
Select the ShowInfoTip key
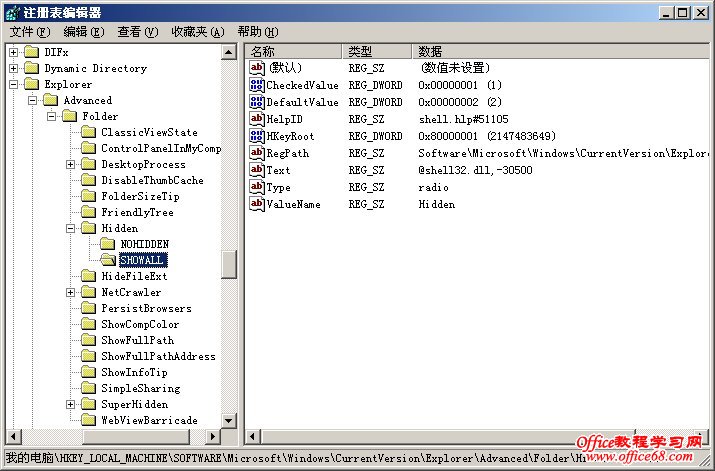pos(134,373)
